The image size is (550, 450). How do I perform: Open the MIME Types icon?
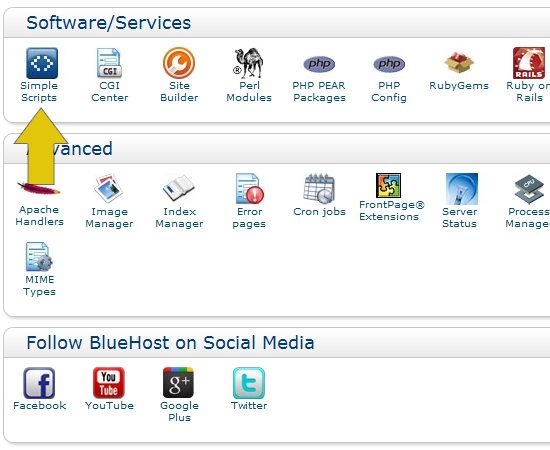39,256
